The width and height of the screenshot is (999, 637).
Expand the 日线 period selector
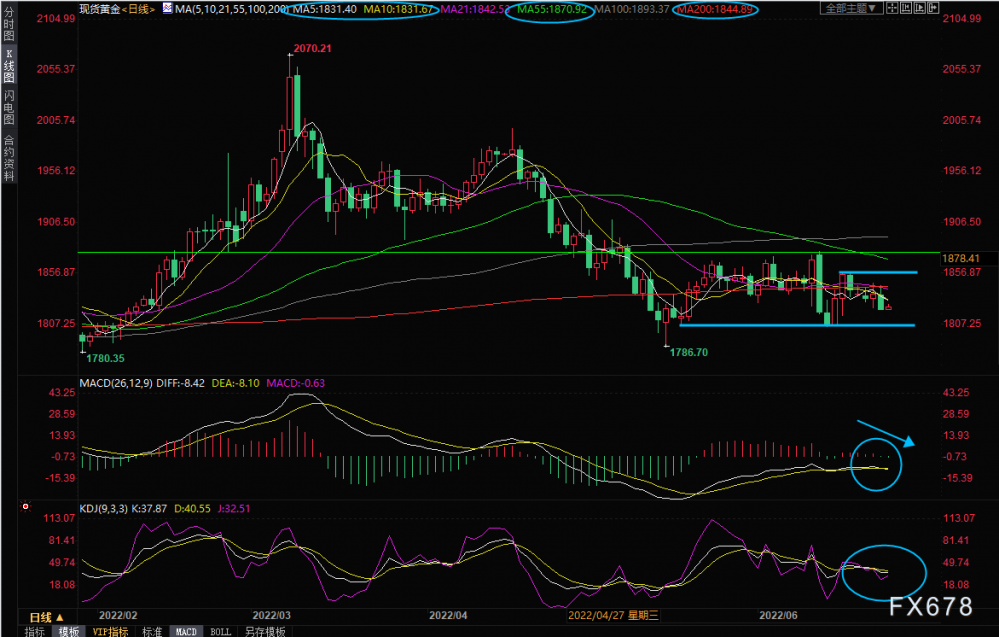47,617
